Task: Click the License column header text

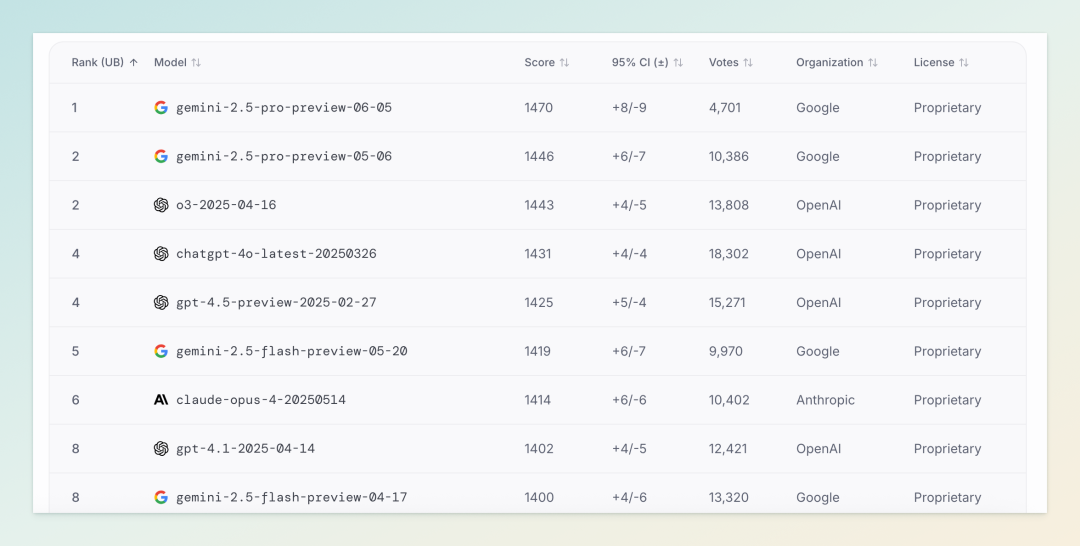Action: (934, 63)
